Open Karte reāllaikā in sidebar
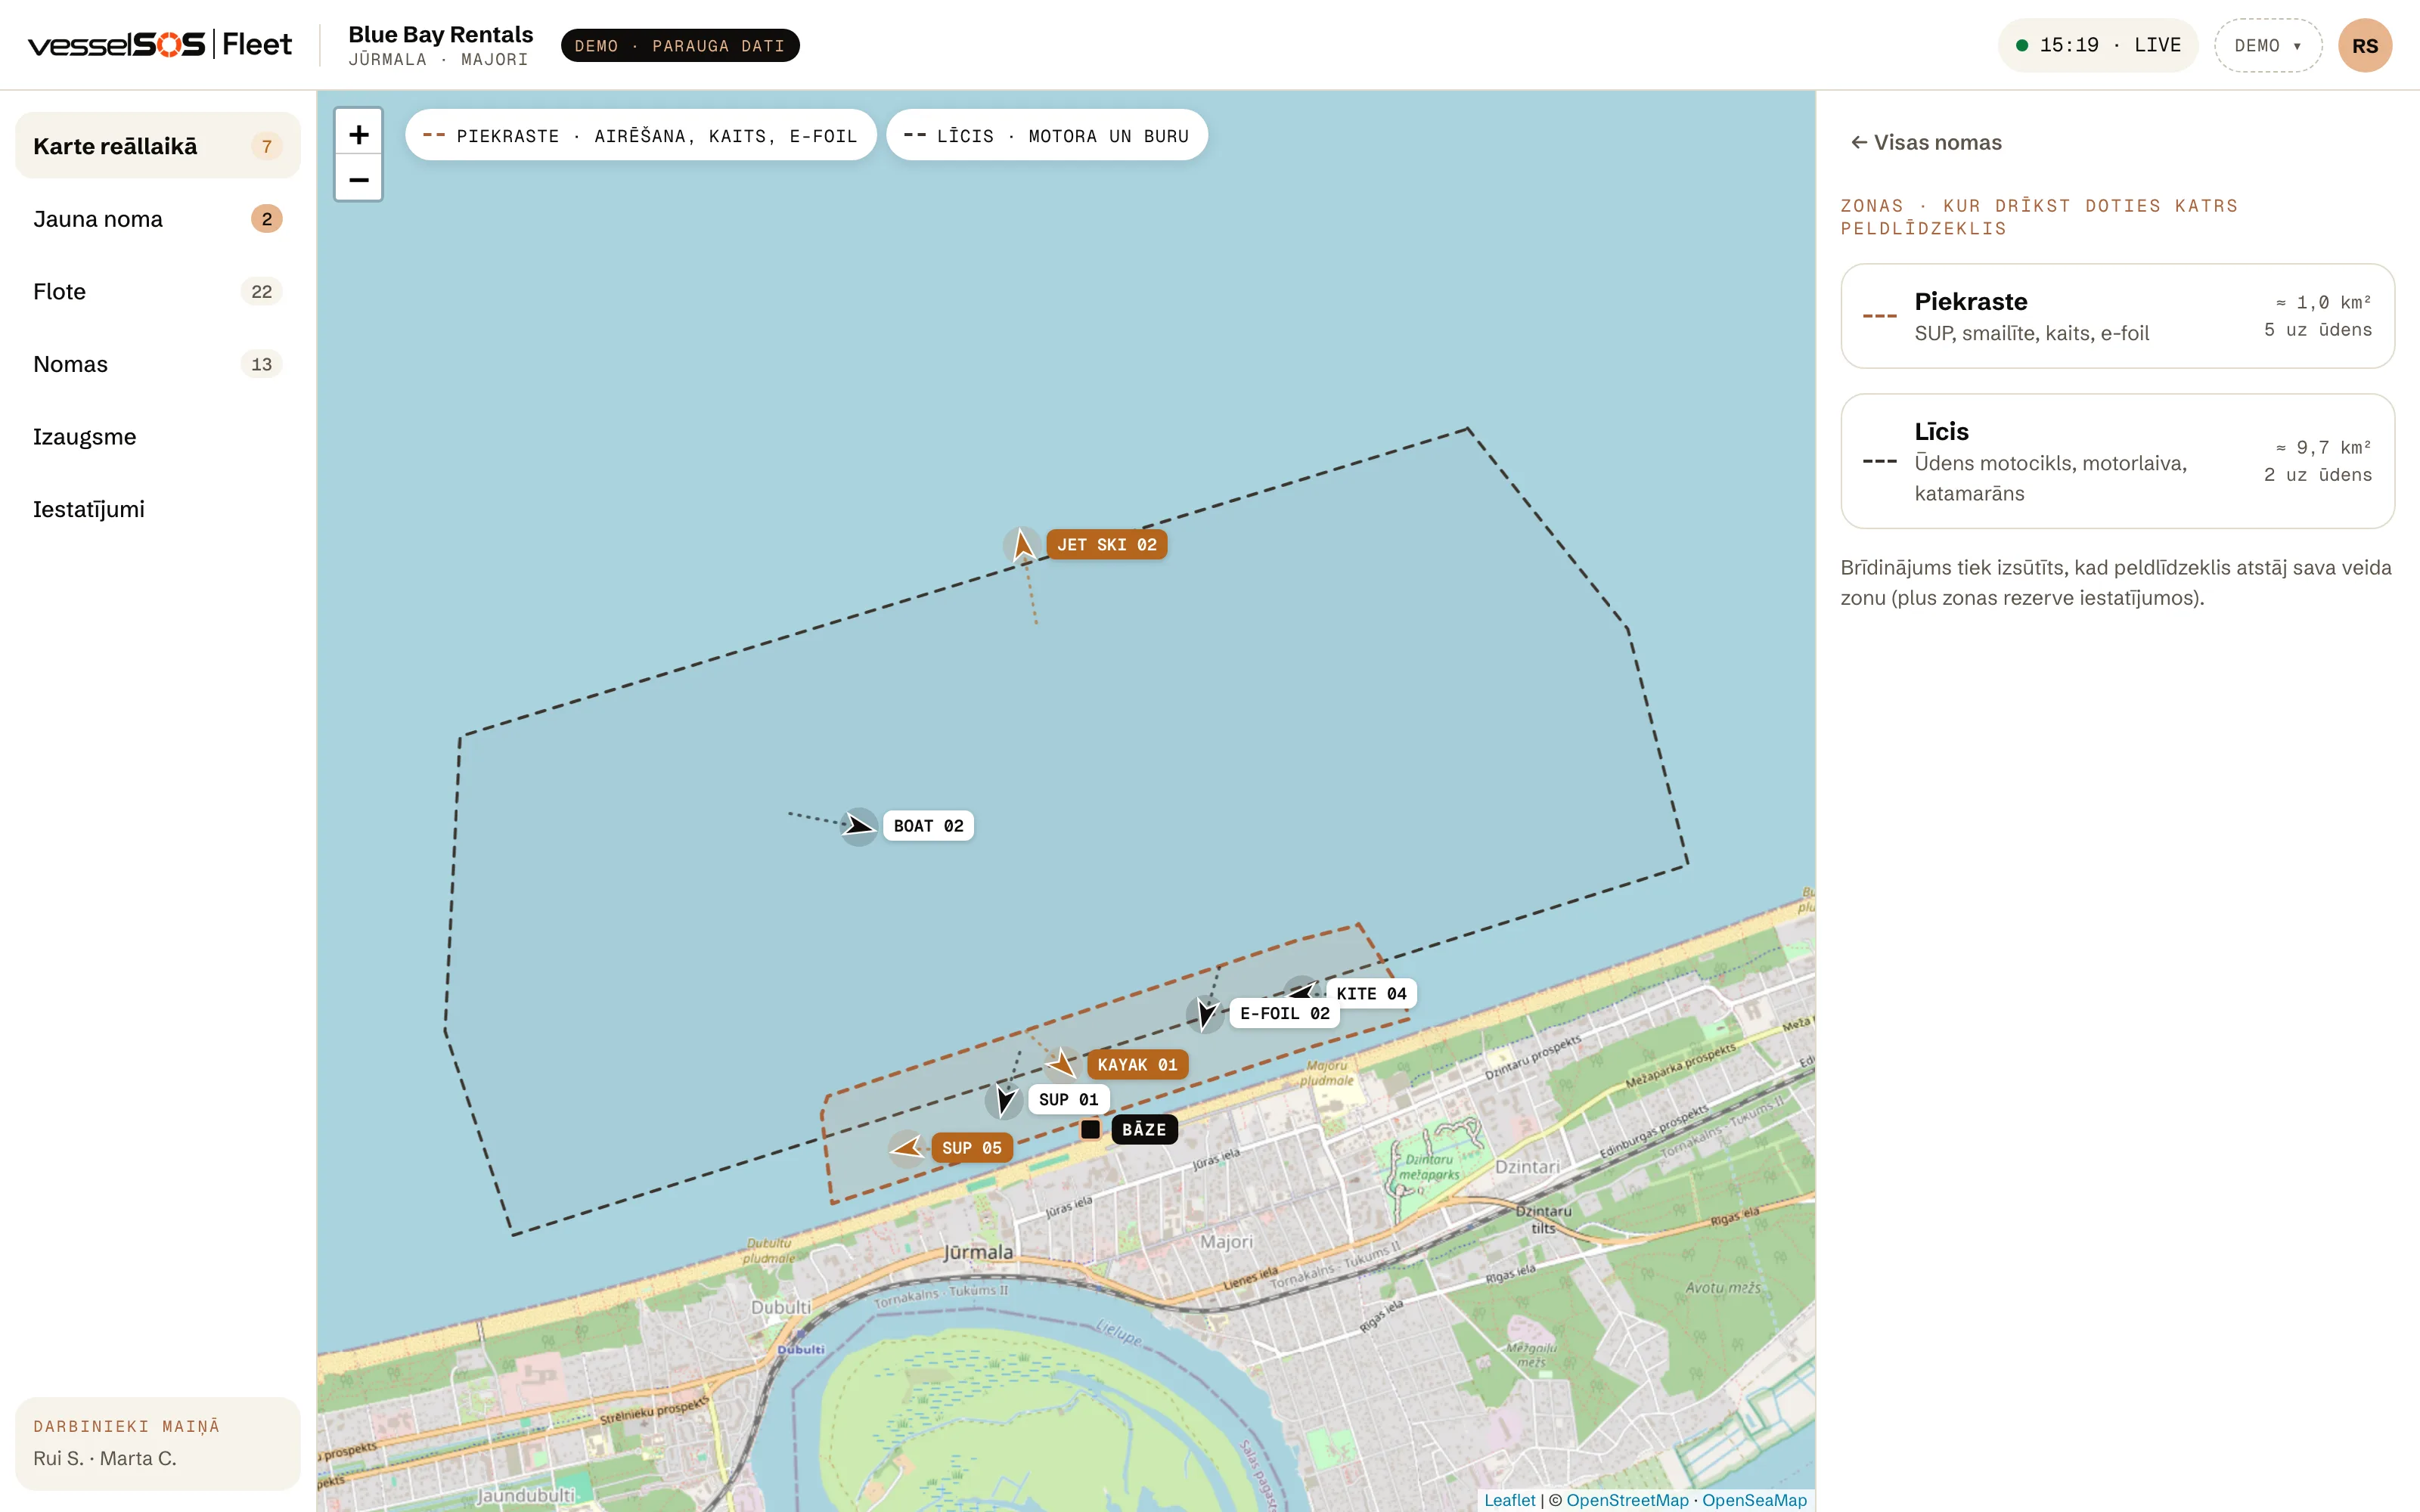This screenshot has width=2420, height=1512. coord(158,146)
